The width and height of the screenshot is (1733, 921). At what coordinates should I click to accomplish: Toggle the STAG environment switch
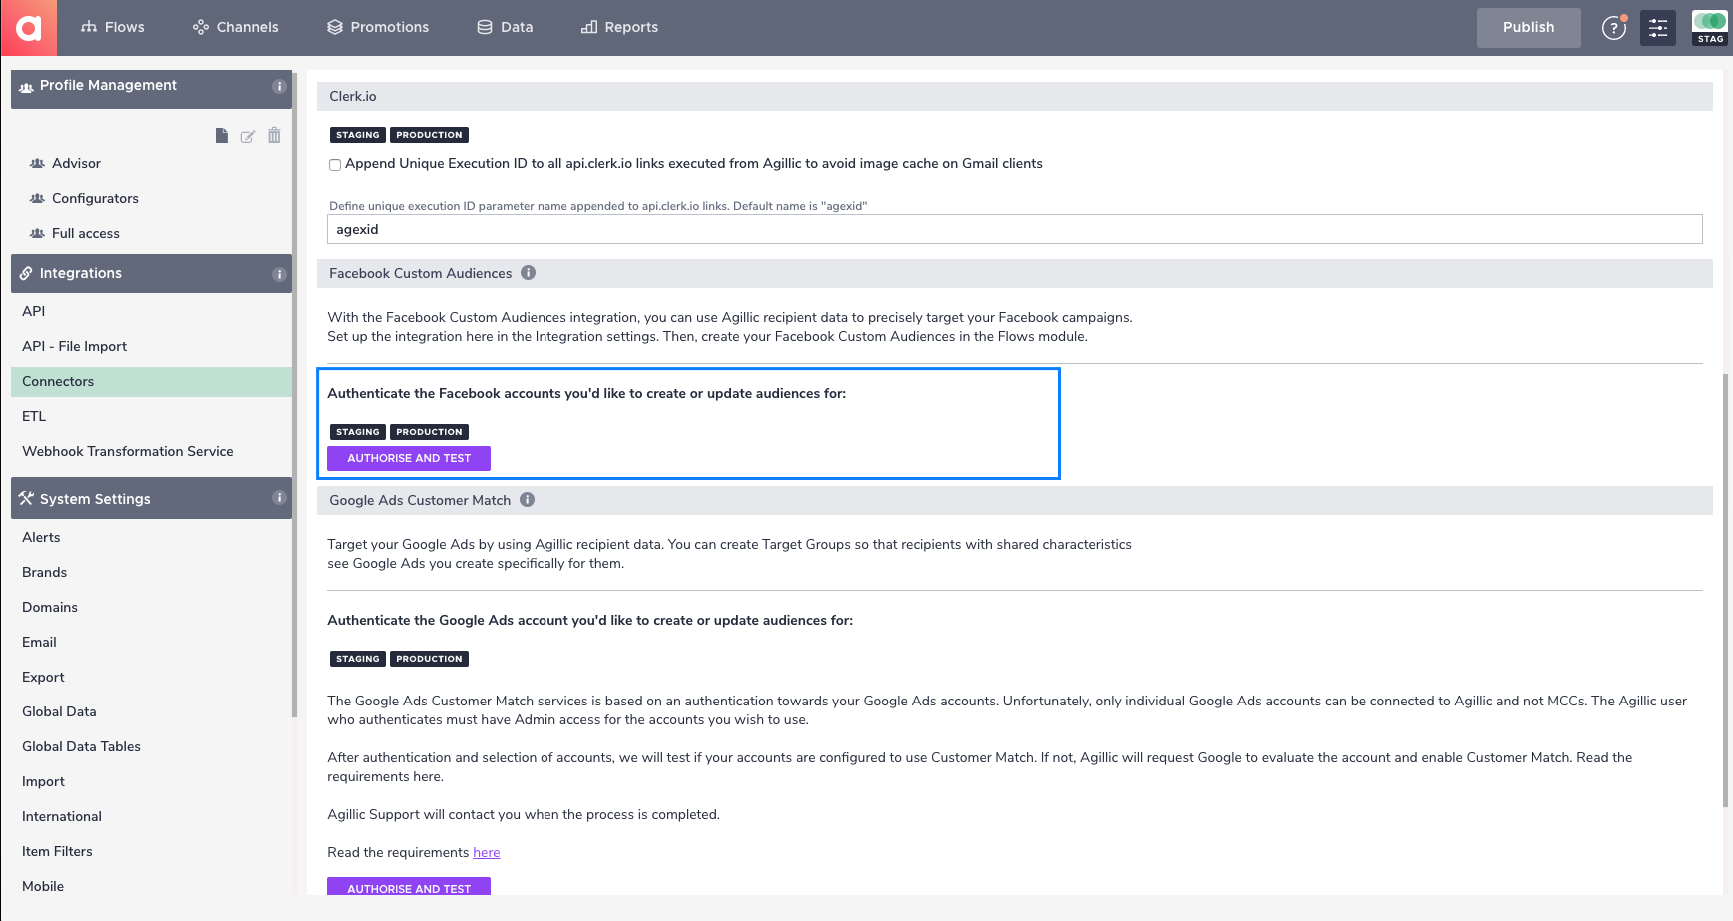click(x=1710, y=27)
